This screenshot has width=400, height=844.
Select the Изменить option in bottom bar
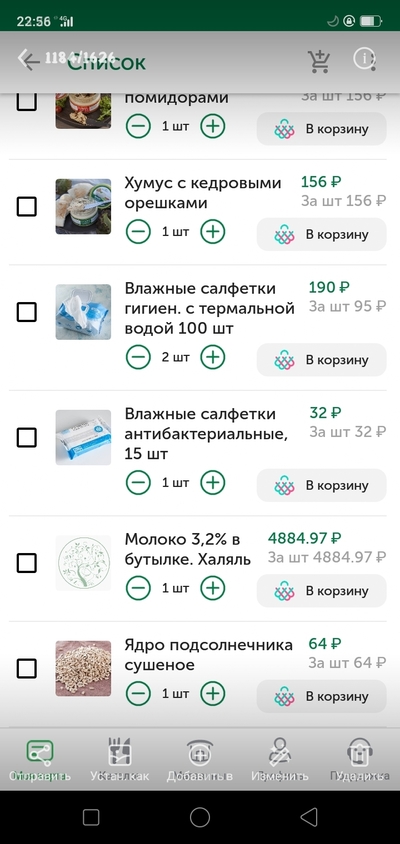pyautogui.click(x=280, y=759)
